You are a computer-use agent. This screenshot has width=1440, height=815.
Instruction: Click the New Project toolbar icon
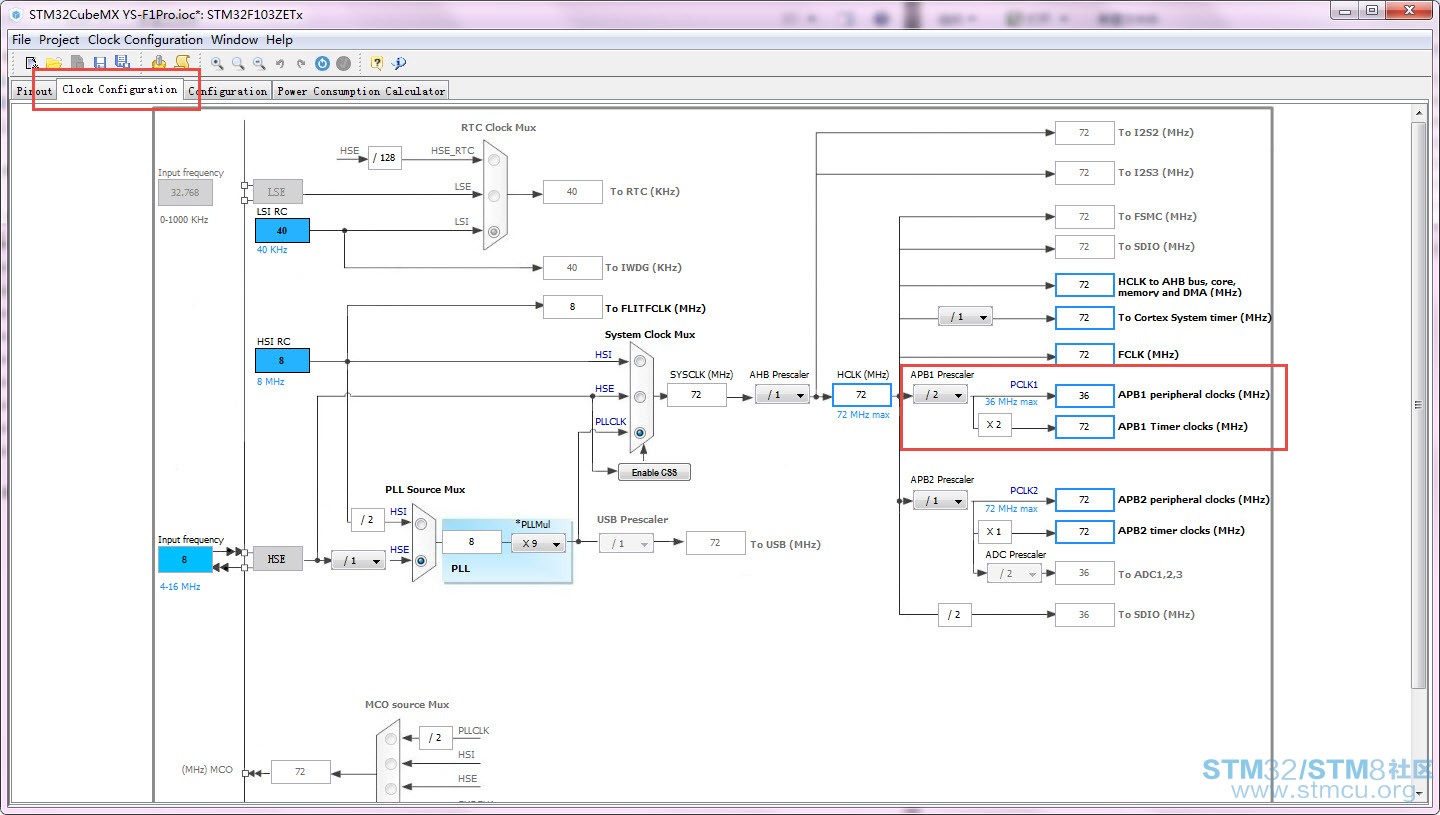coord(33,63)
